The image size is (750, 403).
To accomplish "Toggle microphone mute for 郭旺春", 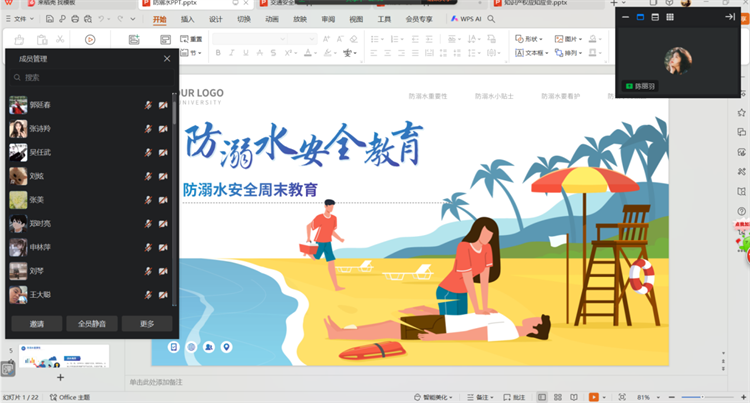I will [x=148, y=105].
